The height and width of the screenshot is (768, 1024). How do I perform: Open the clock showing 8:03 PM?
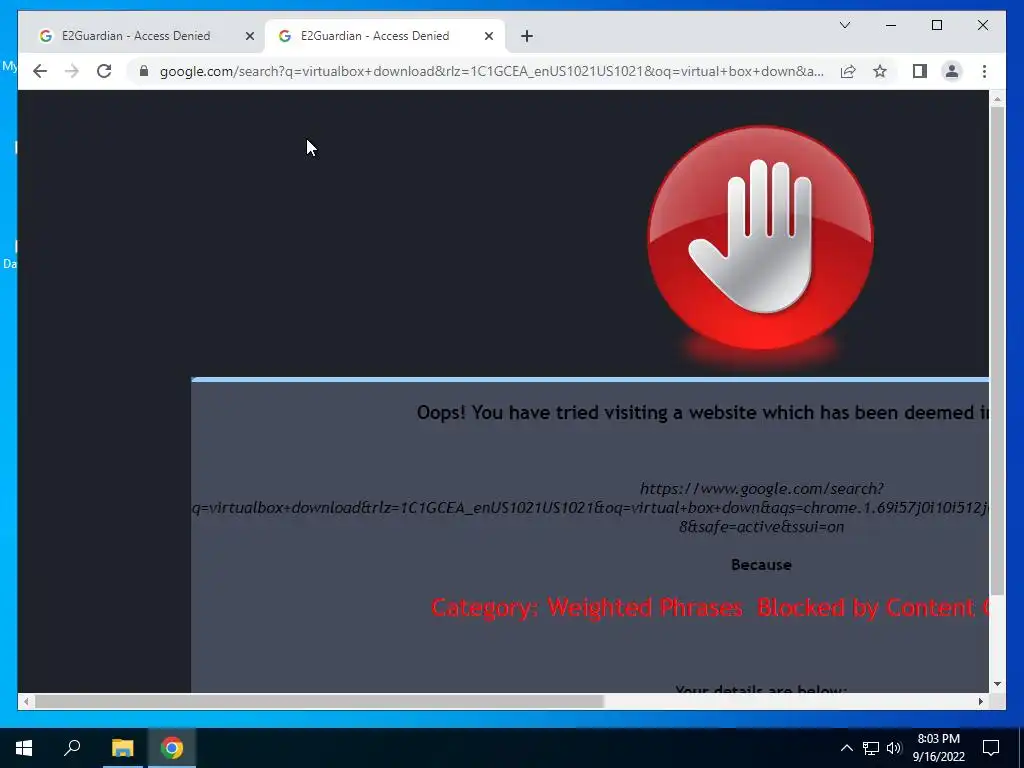pyautogui.click(x=938, y=748)
